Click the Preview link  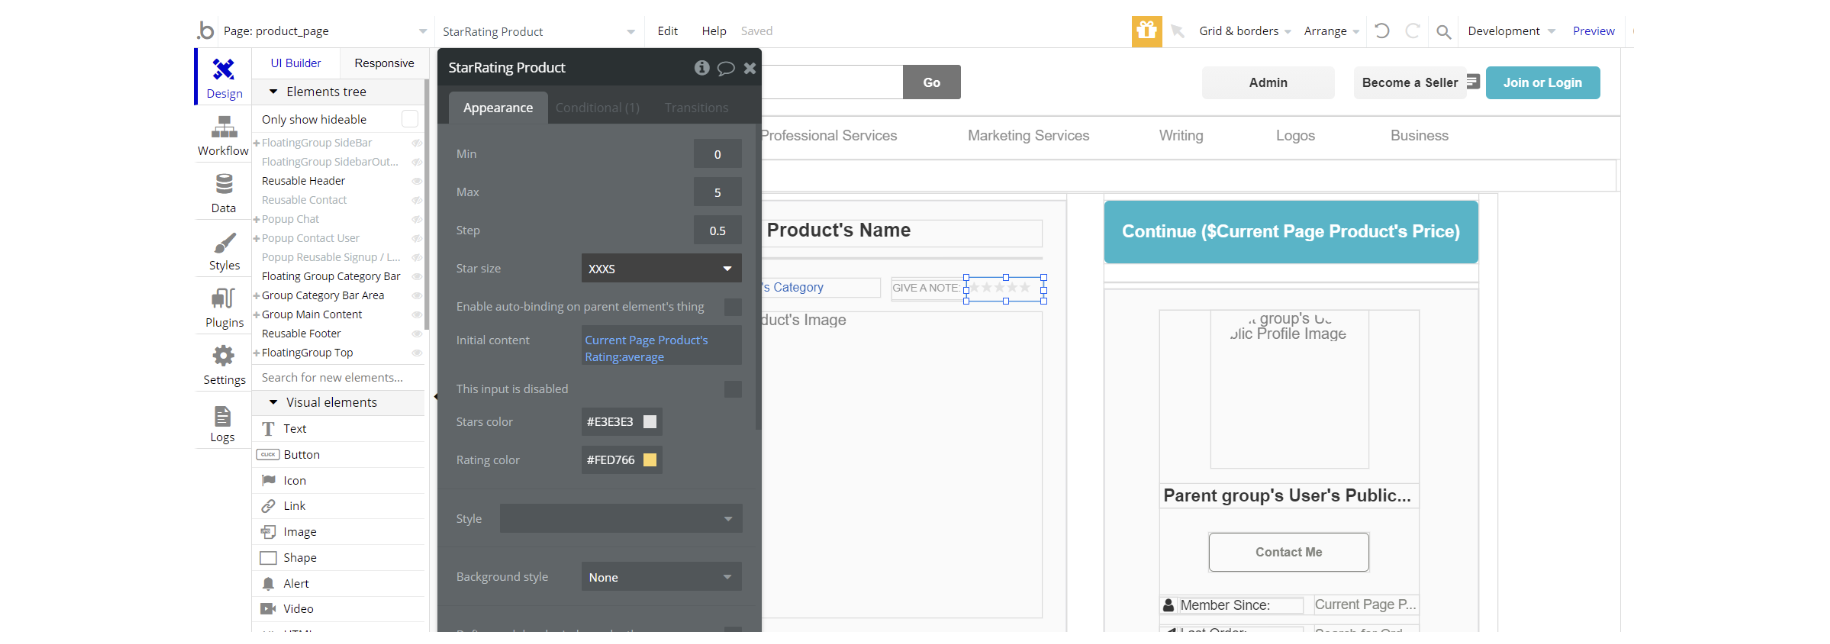(1593, 31)
